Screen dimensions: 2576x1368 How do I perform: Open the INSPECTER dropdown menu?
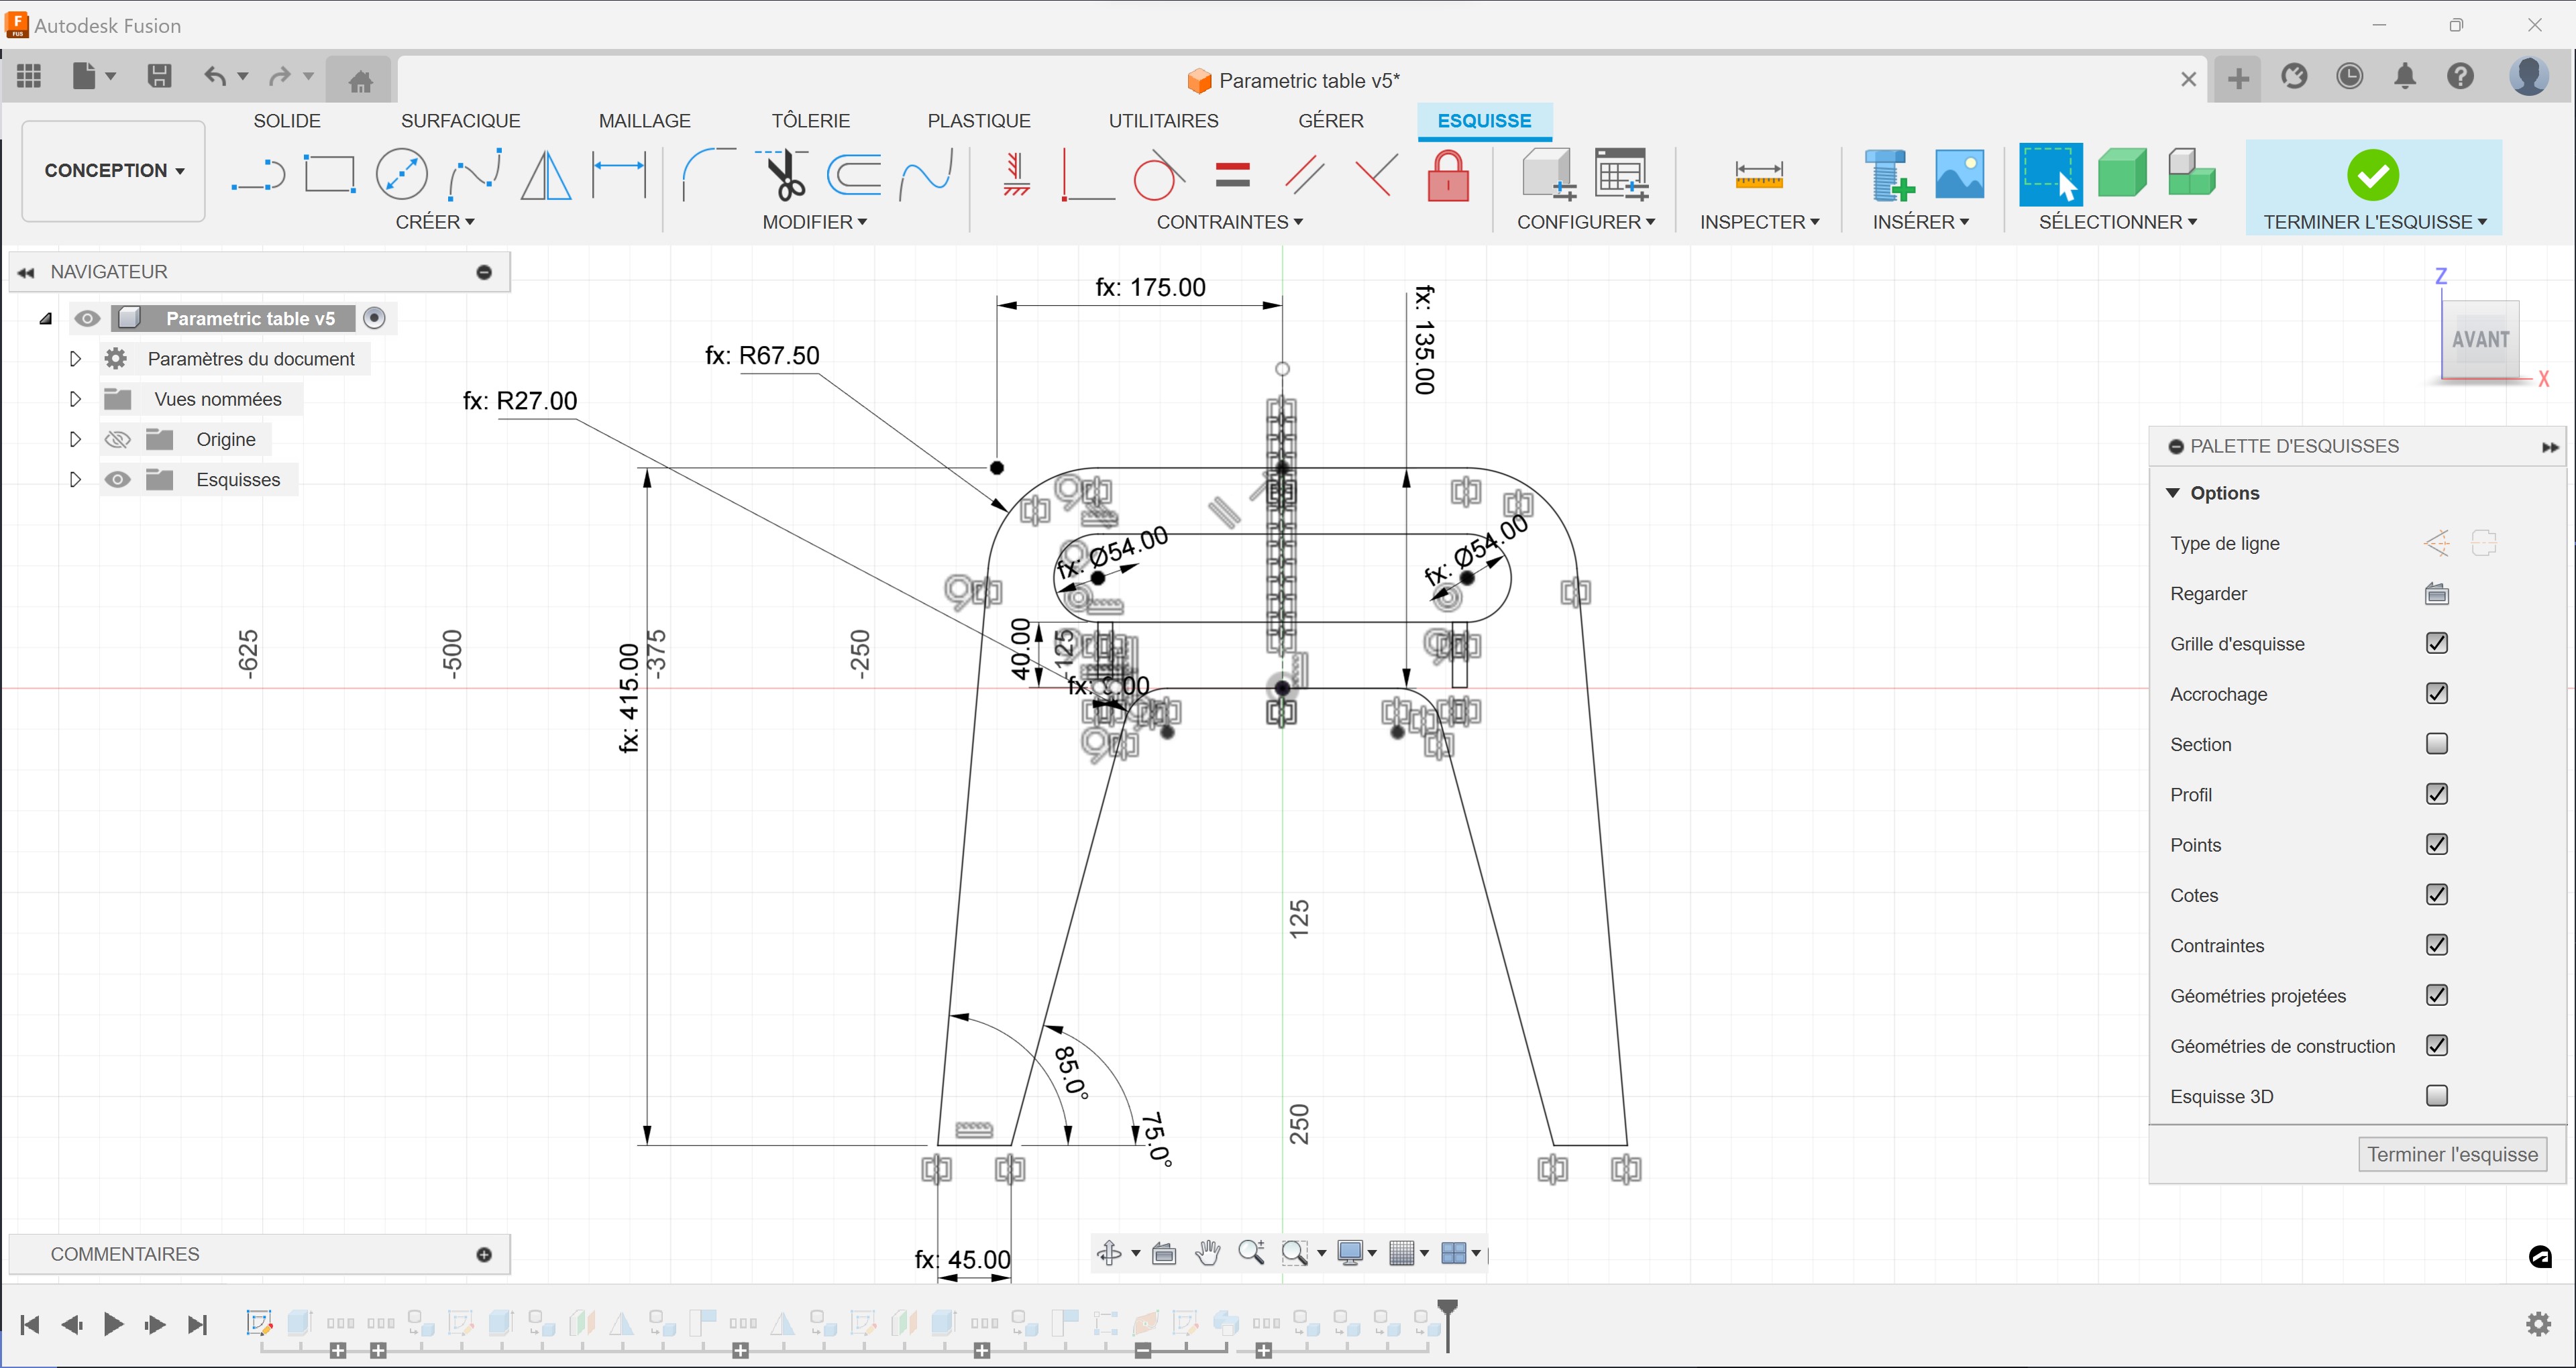click(x=1759, y=222)
